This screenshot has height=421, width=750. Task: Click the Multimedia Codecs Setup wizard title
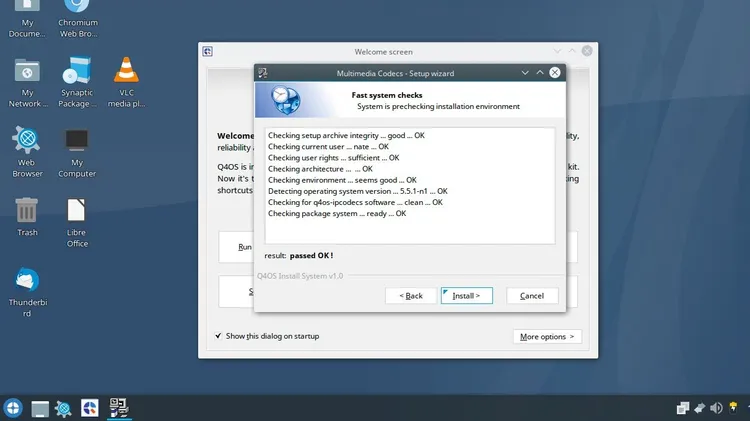pyautogui.click(x=395, y=73)
